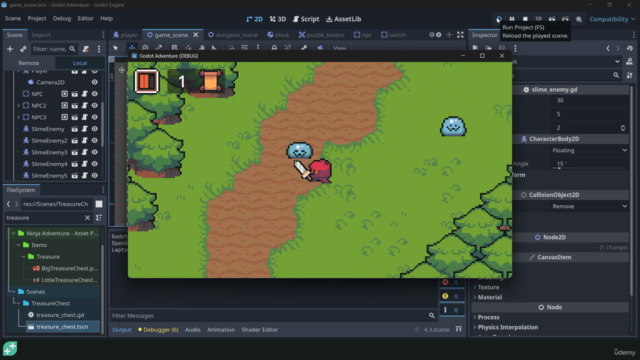The image size is (640, 360).
Task: Open the Output bottom panel
Action: 122,330
